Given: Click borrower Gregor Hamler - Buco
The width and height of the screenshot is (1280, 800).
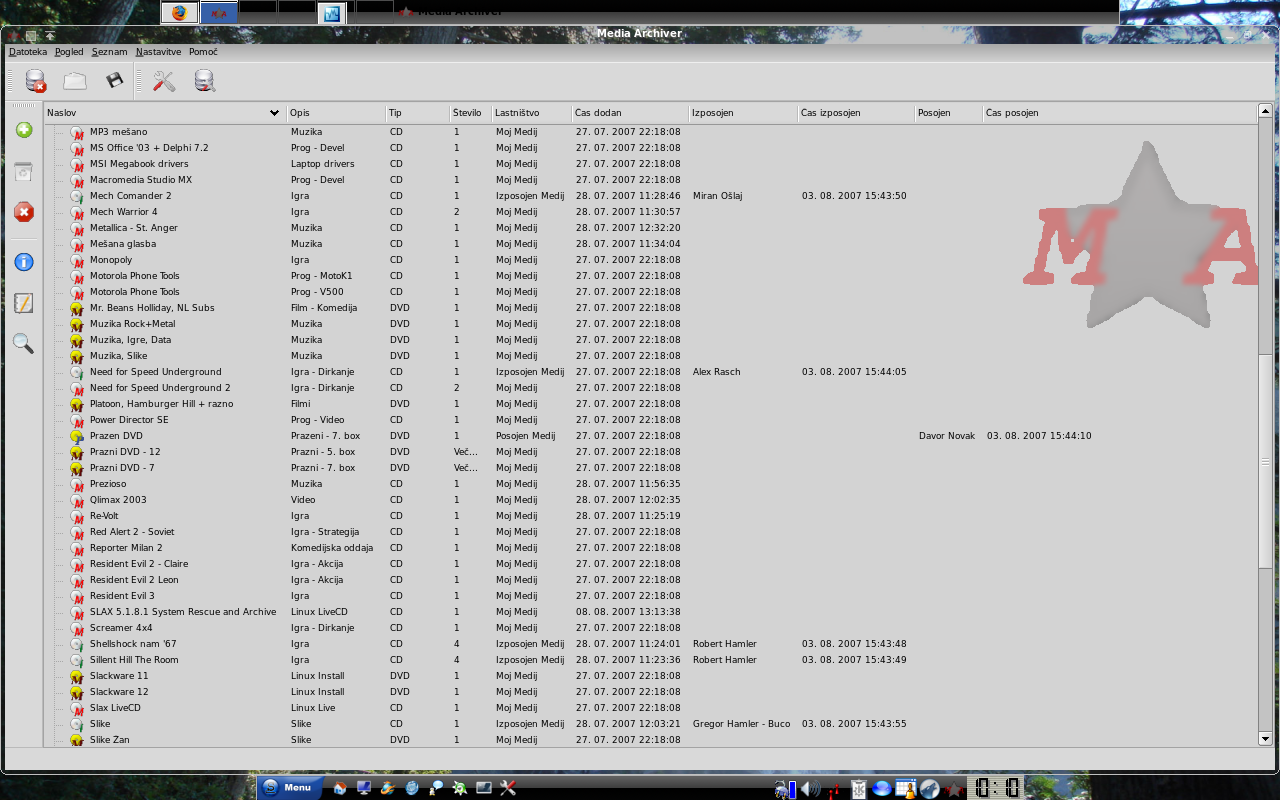Looking at the screenshot, I should [741, 724].
